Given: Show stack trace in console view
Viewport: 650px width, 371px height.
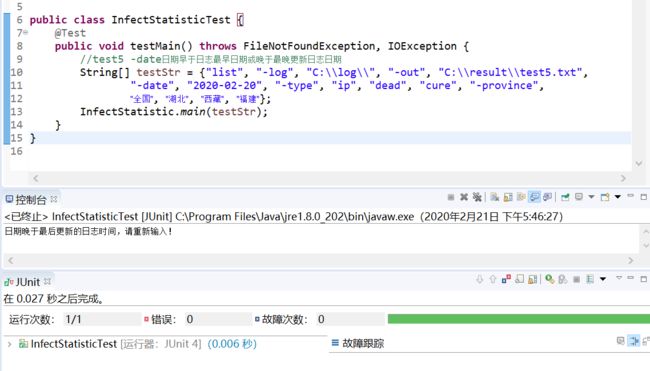Looking at the screenshot, I should coord(621,341).
